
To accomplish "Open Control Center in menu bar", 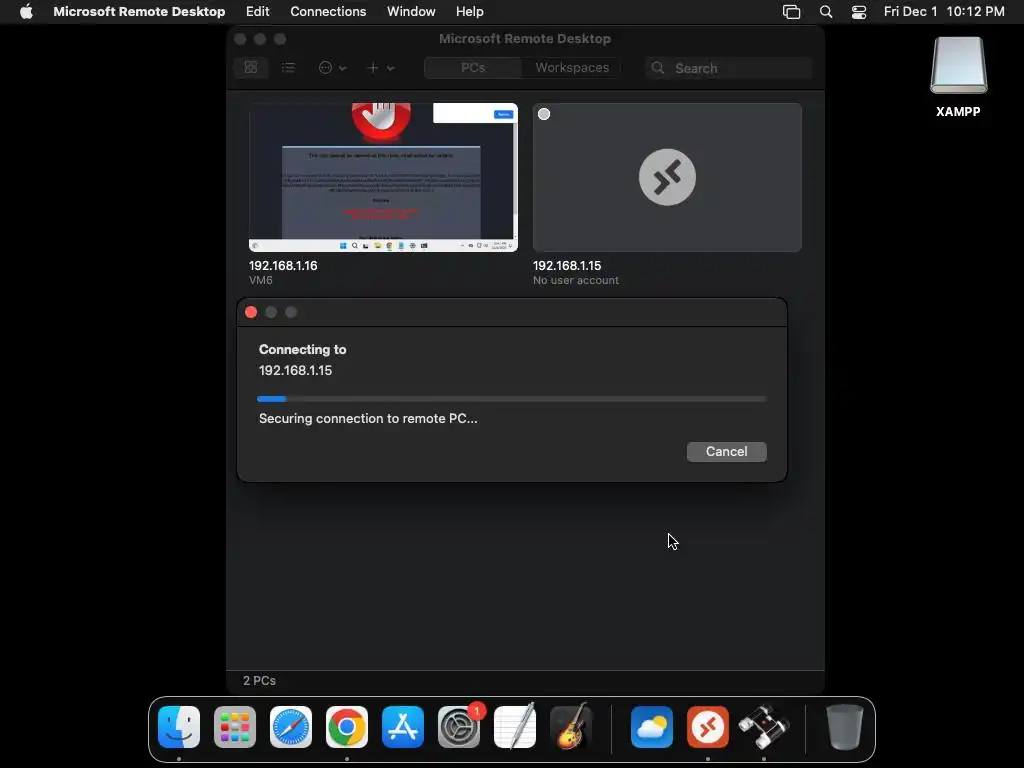I will point(859,12).
